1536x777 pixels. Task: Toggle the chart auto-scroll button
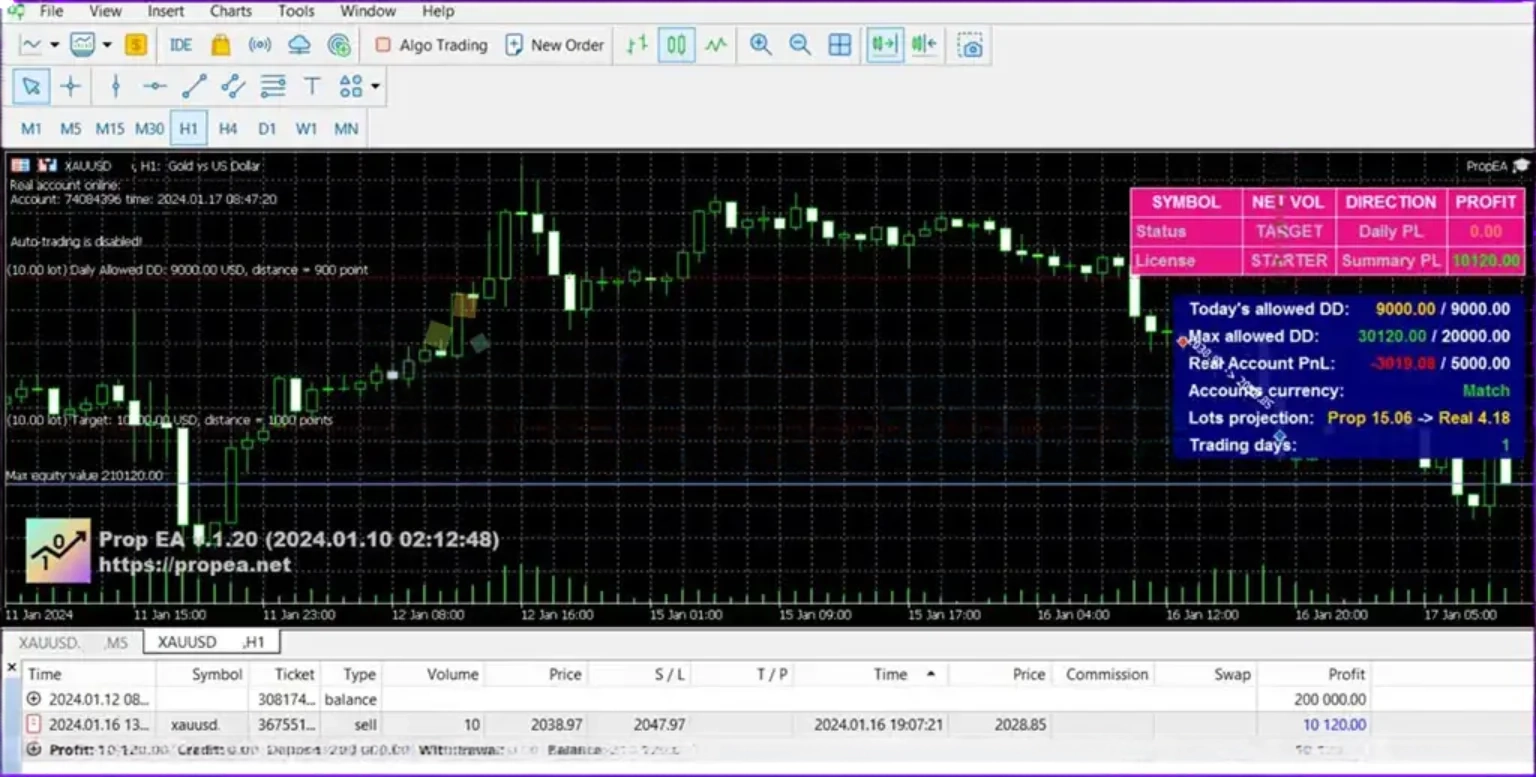[x=884, y=45]
